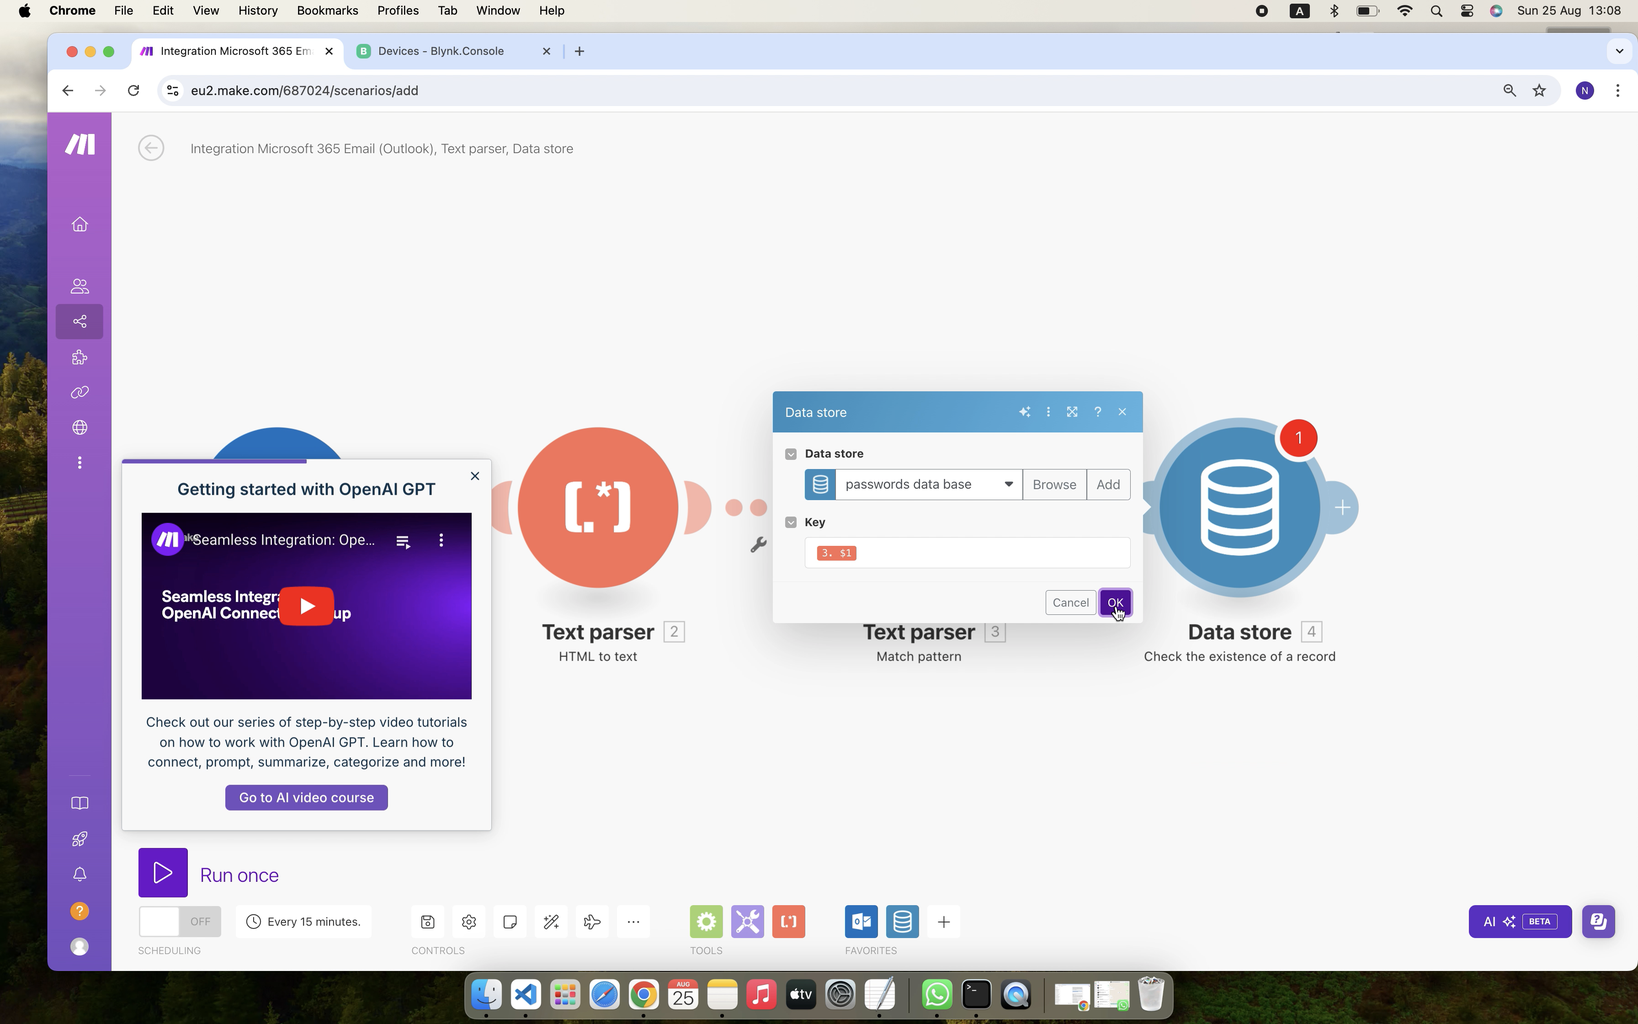Reload the page in Chrome
Image resolution: width=1638 pixels, height=1024 pixels.
[133, 90]
